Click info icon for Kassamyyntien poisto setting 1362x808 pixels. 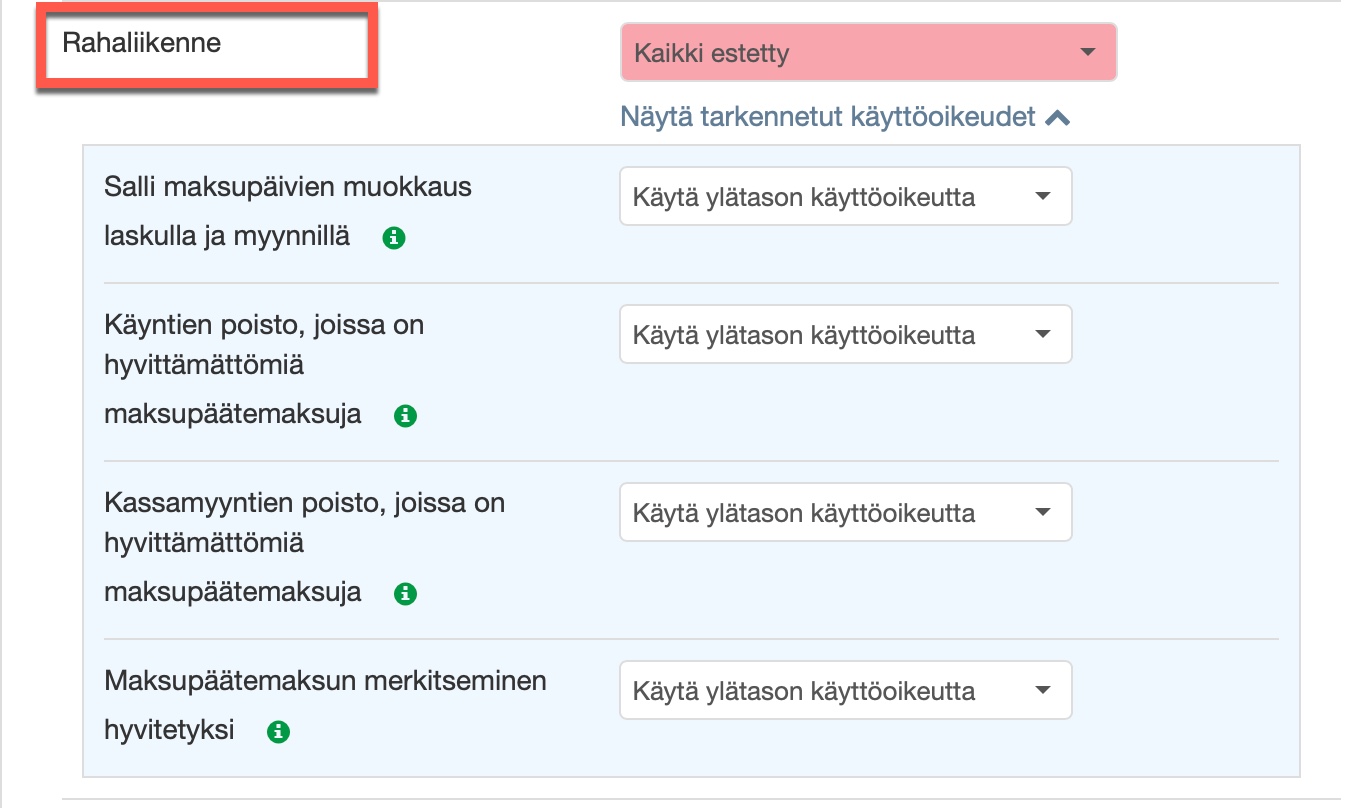[405, 594]
